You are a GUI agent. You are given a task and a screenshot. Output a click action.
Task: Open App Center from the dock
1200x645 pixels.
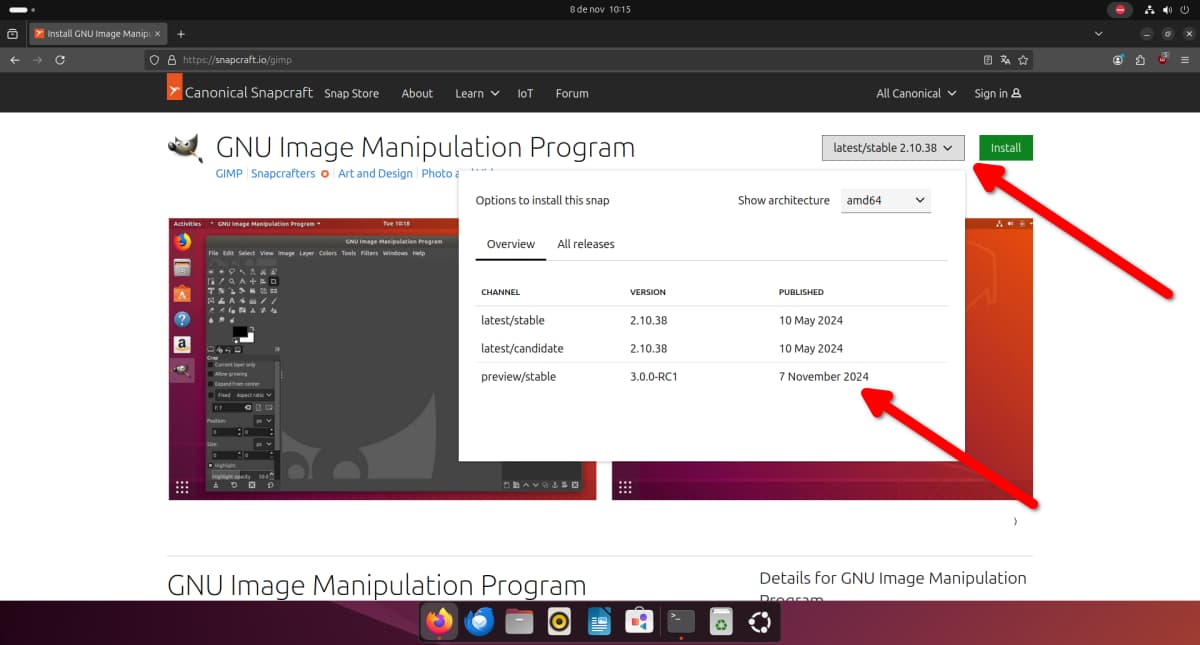pos(640,622)
